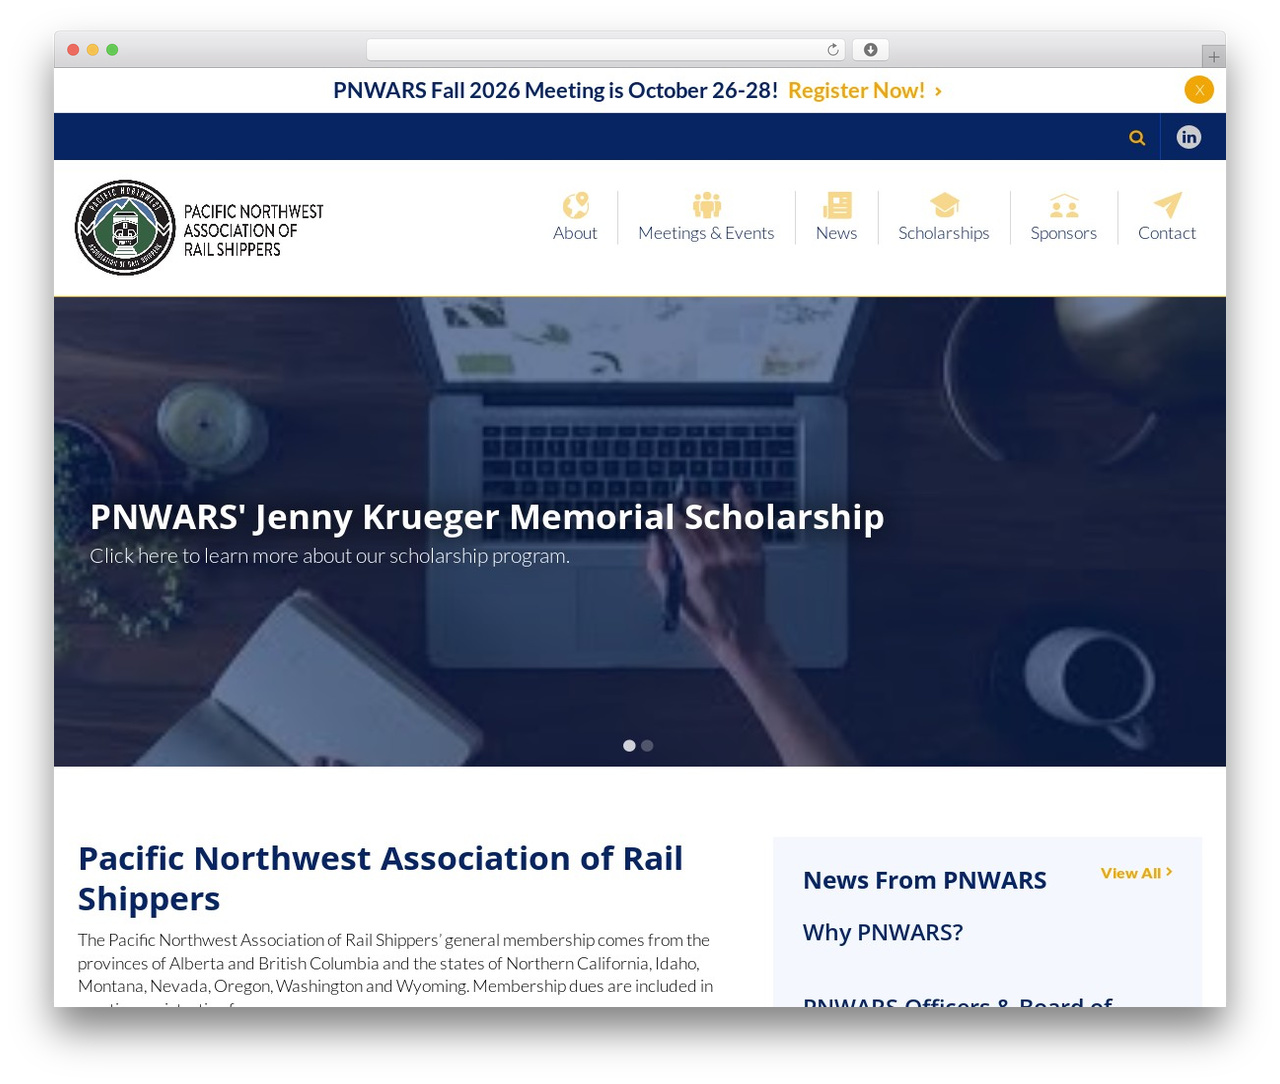Open a new browser tab with plus
Viewport: 1280px width, 1084px height.
(1214, 57)
